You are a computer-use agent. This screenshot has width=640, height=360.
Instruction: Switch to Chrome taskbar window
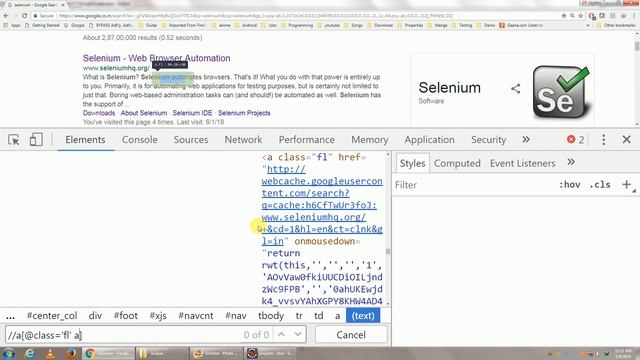[x=108, y=353]
